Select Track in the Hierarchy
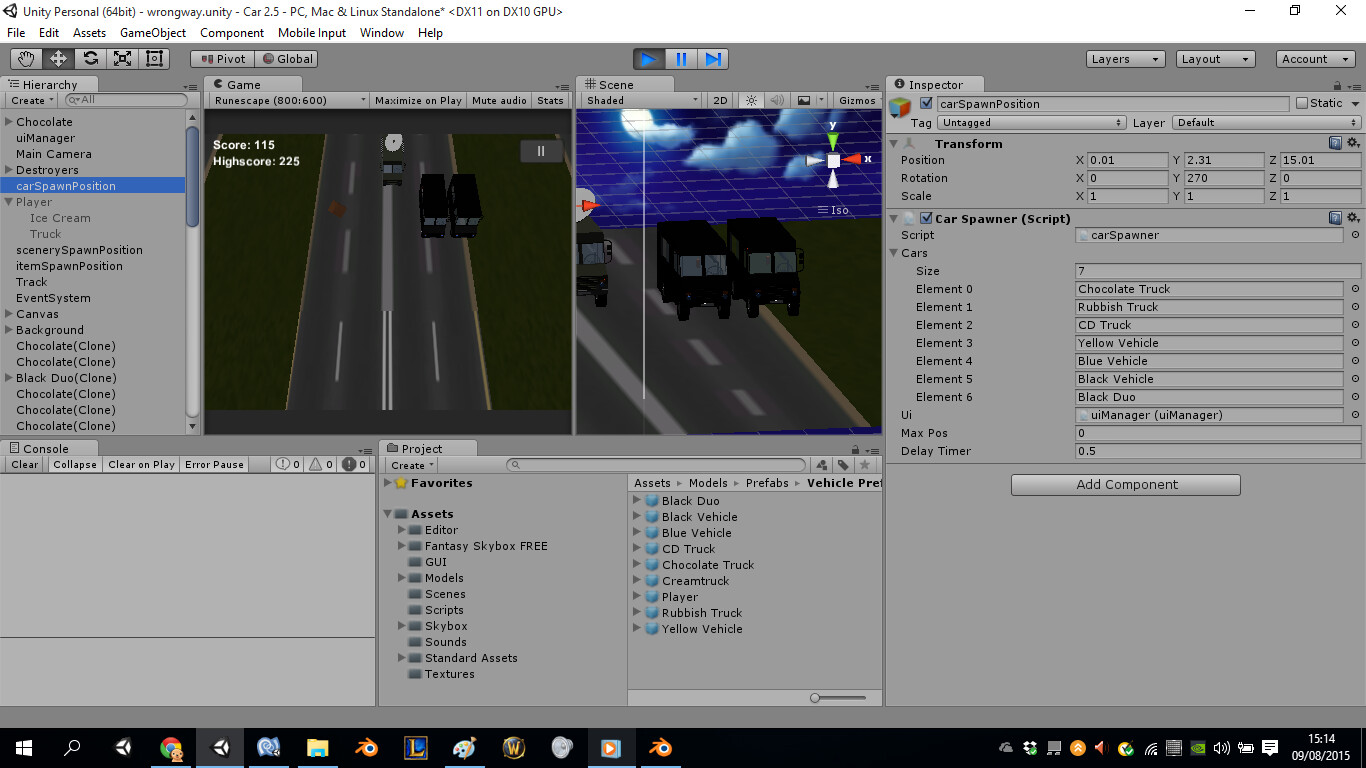1366x768 pixels. click(31, 282)
